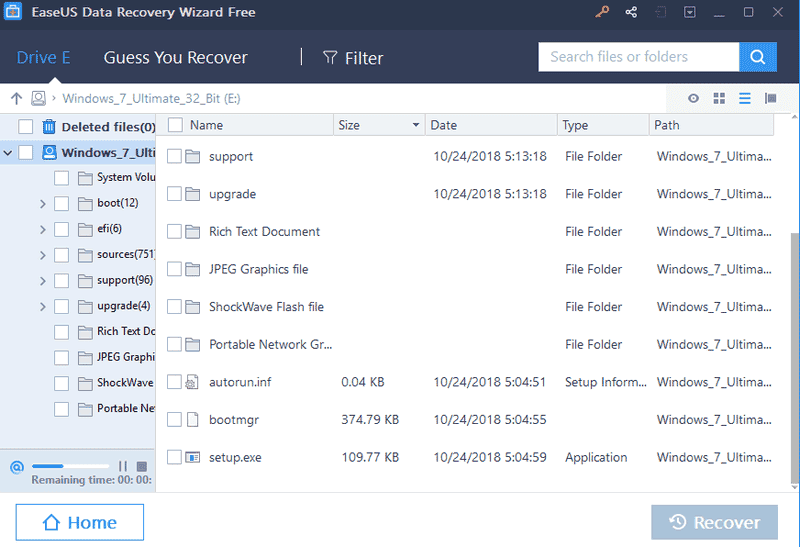Switch to large icons grid view

tap(719, 98)
